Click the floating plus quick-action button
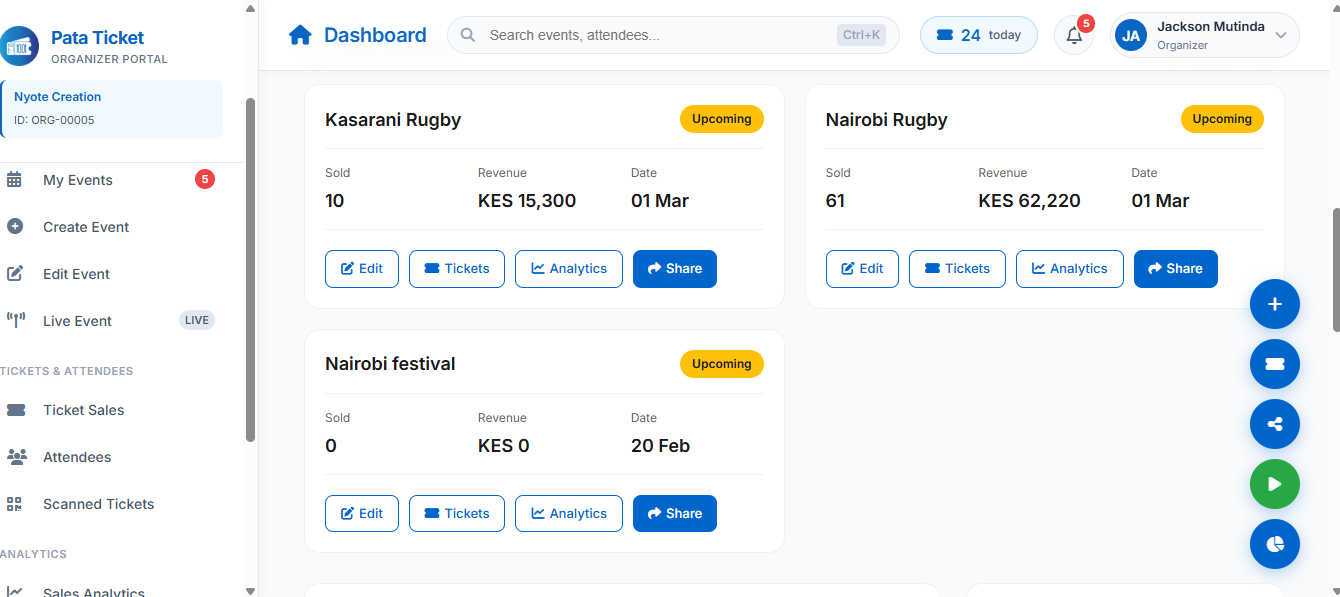Viewport: 1340px width, 597px height. [x=1274, y=304]
